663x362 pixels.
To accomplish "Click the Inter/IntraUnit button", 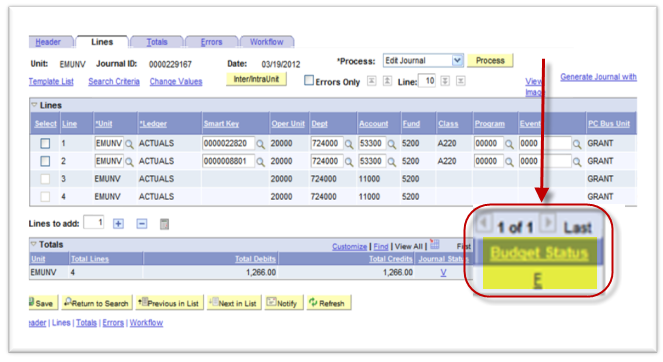I will pos(256,79).
